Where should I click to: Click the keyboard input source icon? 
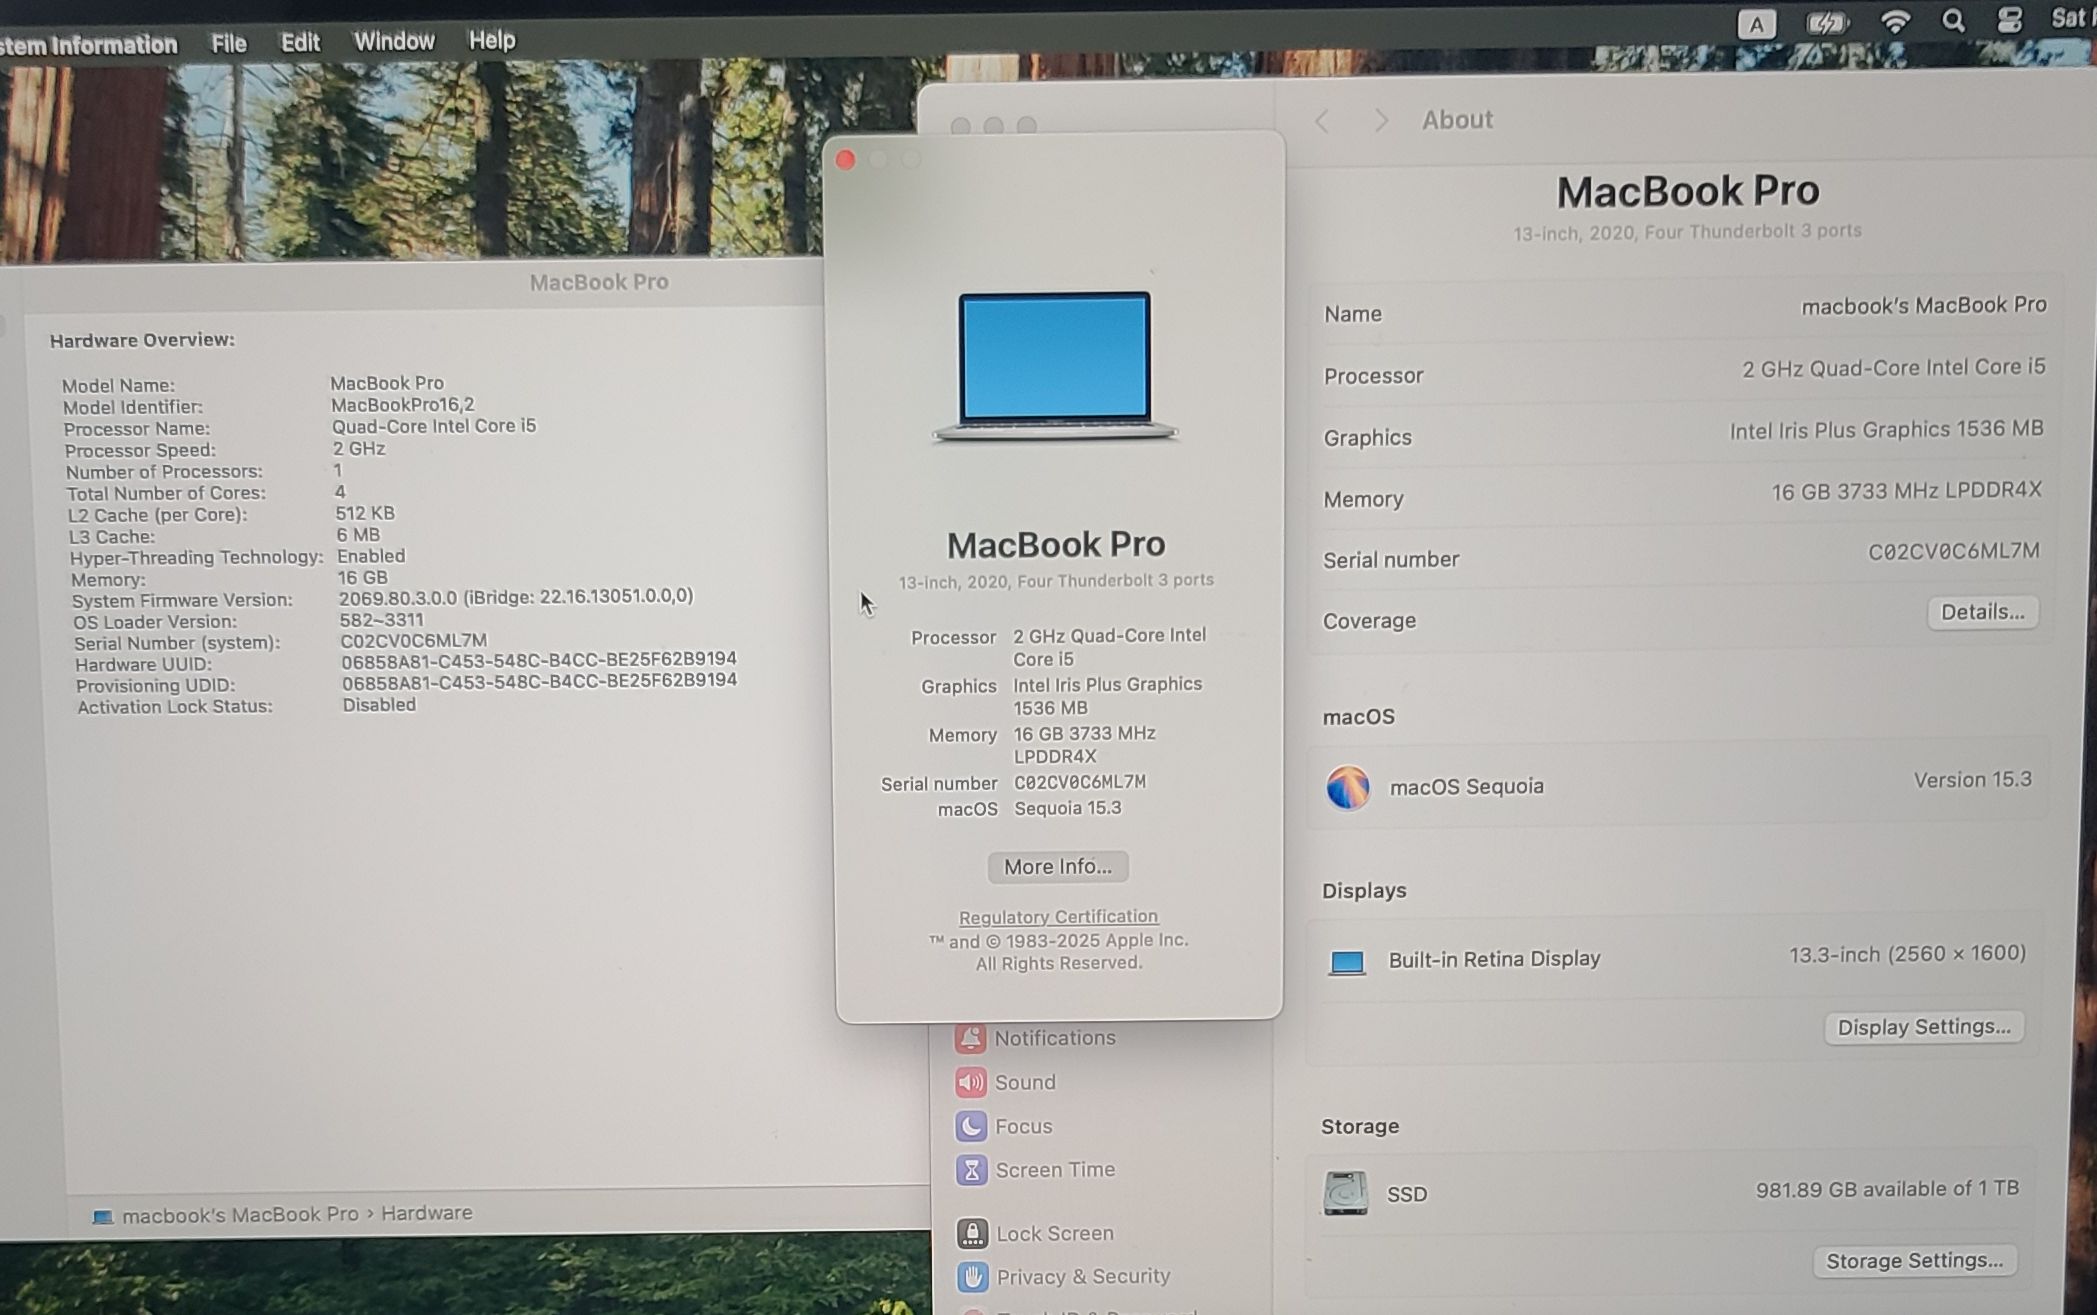click(x=1756, y=24)
